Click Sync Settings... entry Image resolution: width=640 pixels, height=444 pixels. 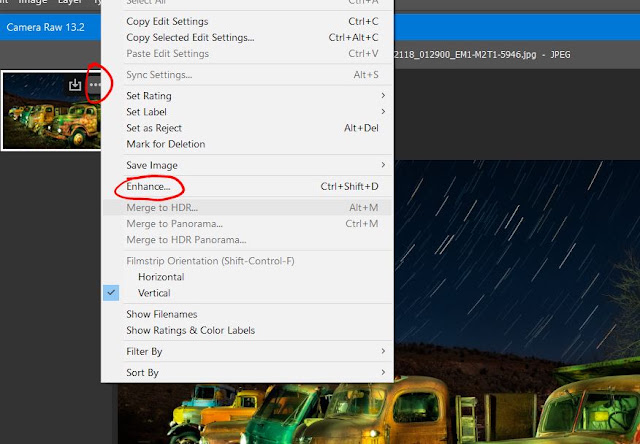(247, 75)
